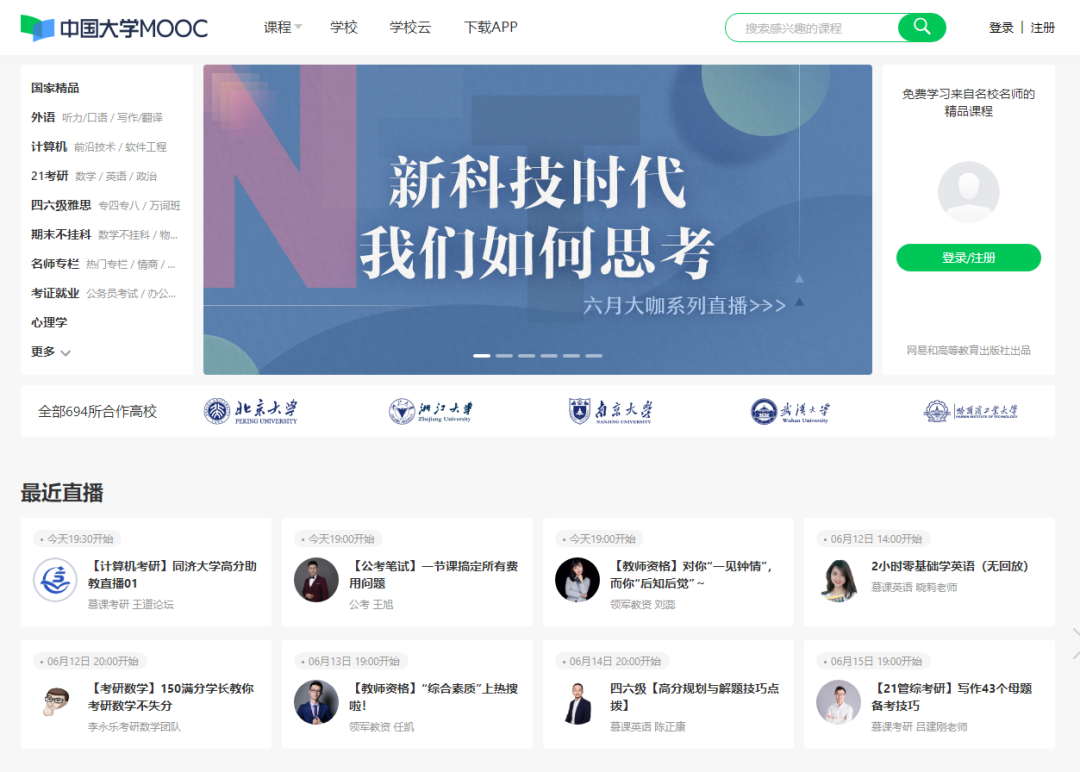
Task: Click the green search magnifier button
Action: (x=922, y=28)
